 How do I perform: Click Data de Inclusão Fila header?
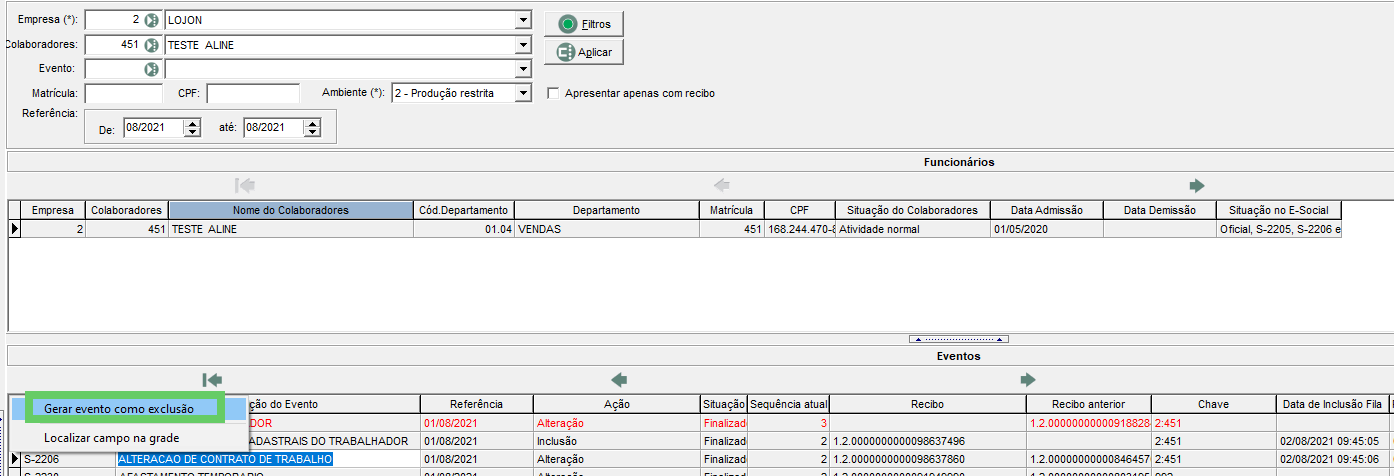click(x=1332, y=404)
